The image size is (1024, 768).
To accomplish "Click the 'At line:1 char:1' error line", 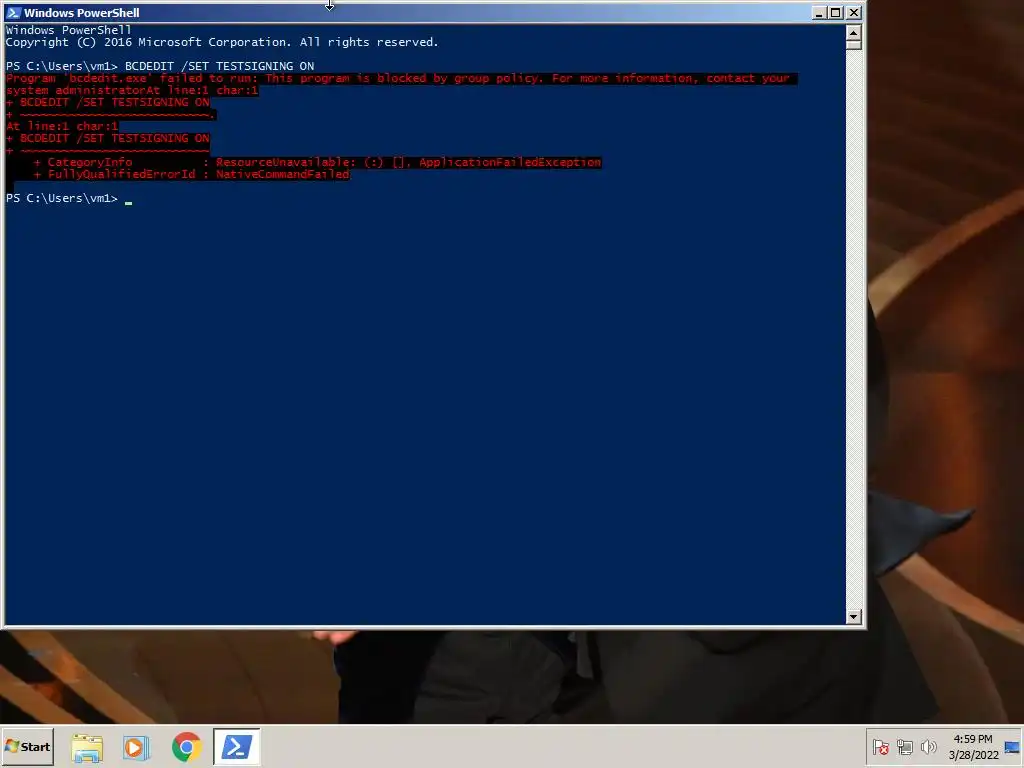I will 62,126.
